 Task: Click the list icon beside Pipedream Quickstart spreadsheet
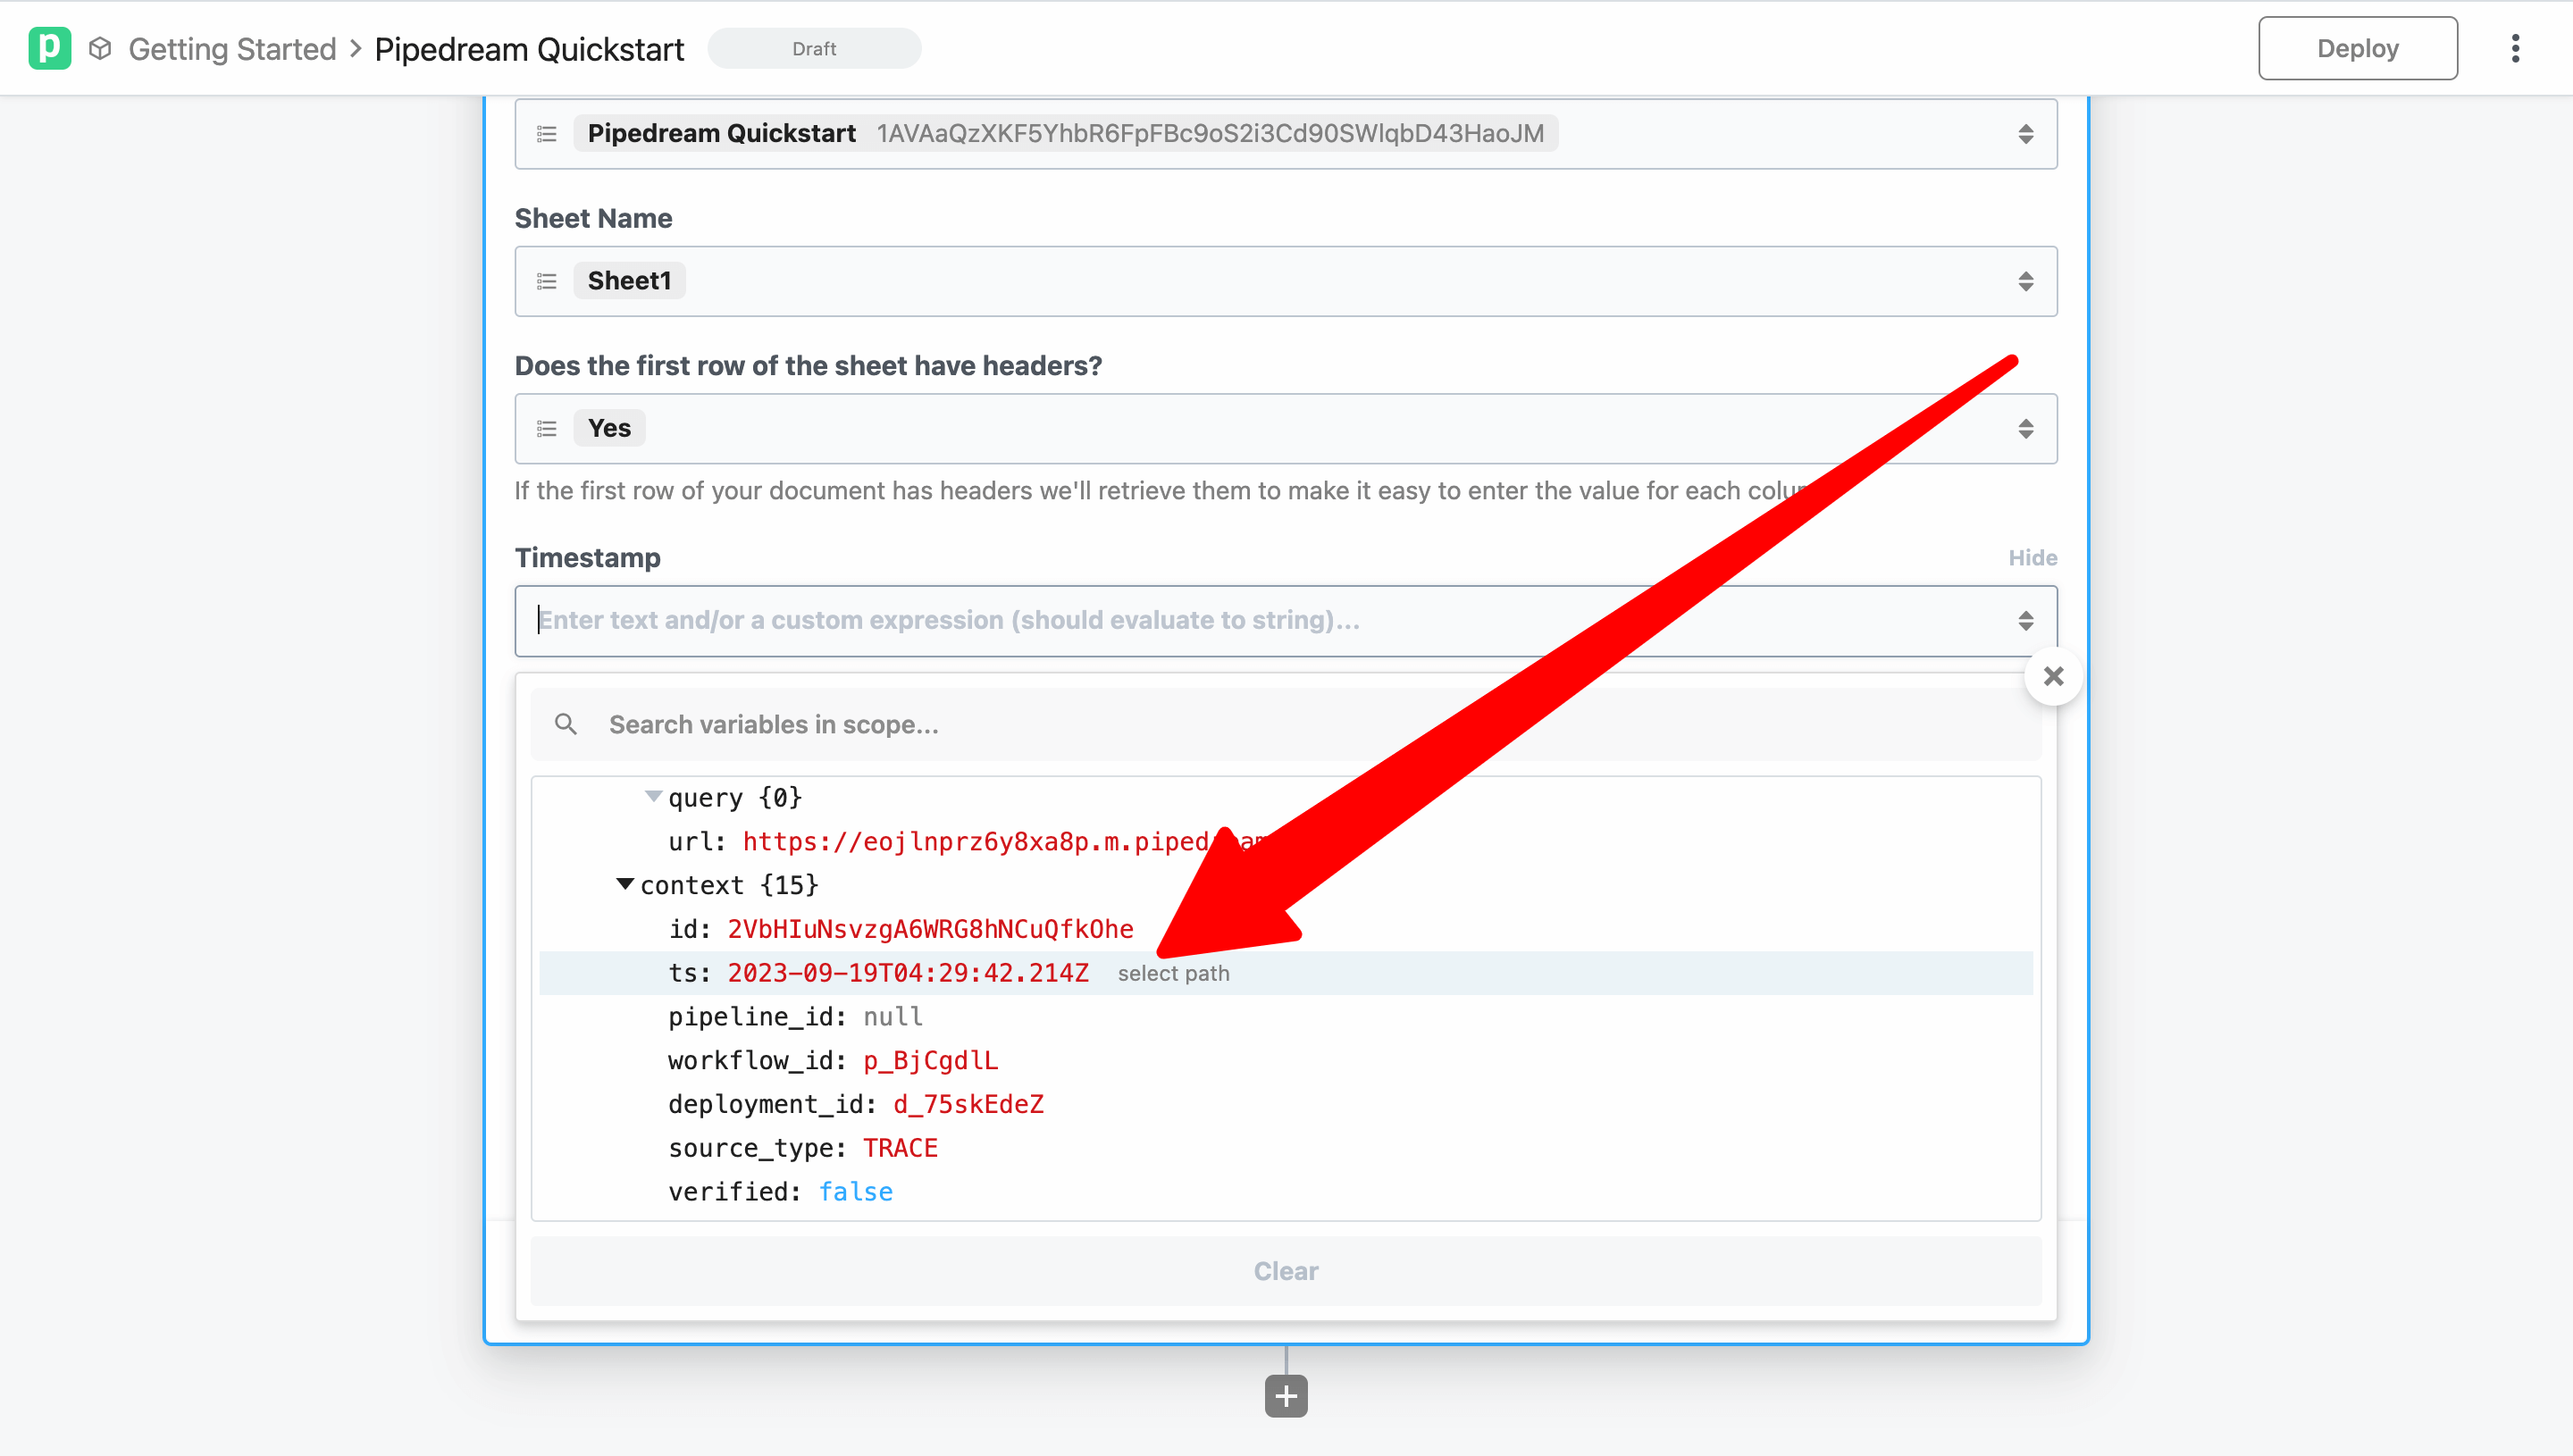[546, 133]
